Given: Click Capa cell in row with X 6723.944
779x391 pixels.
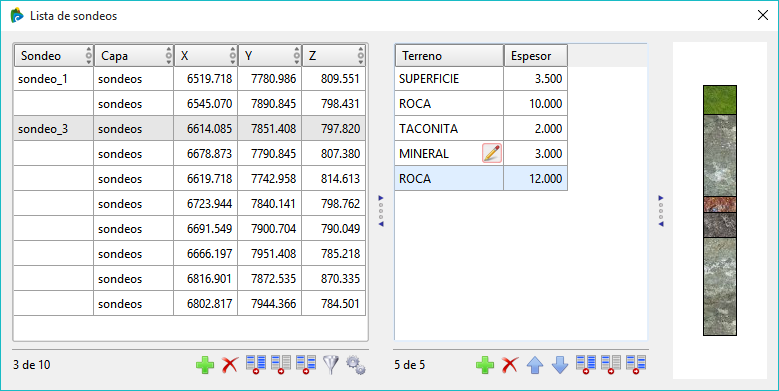Looking at the screenshot, I should coord(134,204).
